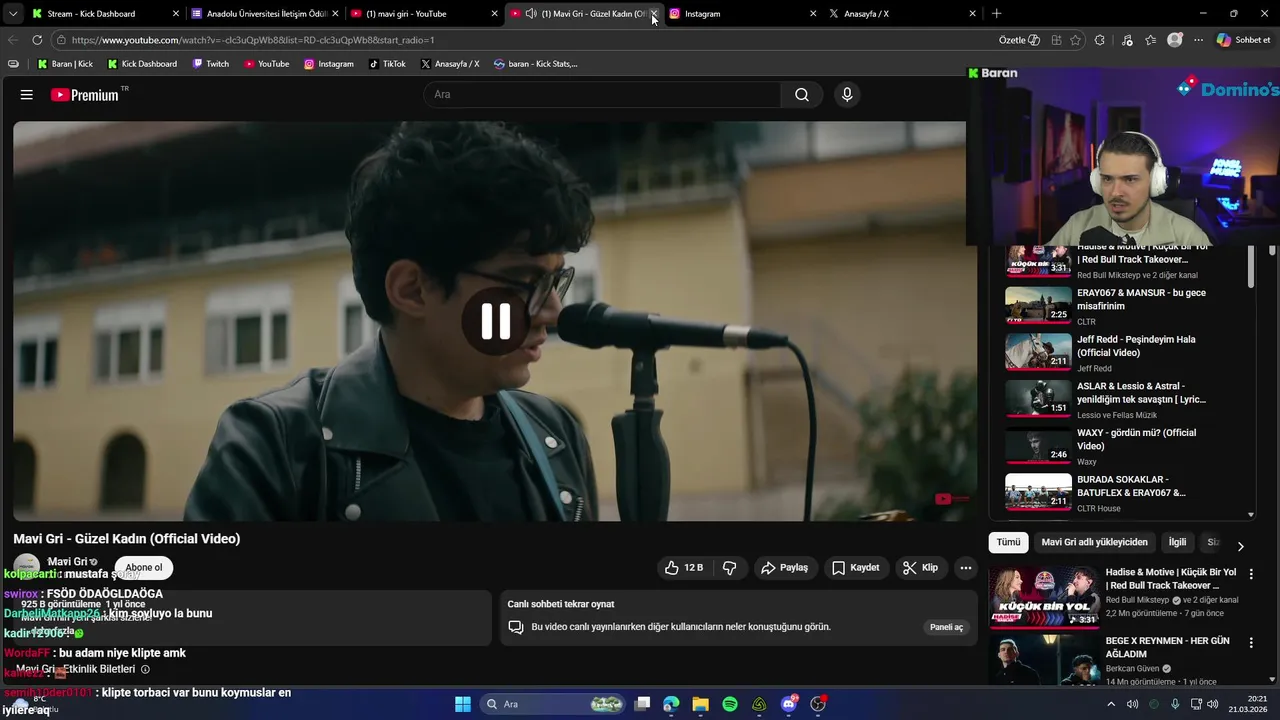
Task: Open File Explorer from taskbar
Action: click(x=700, y=704)
